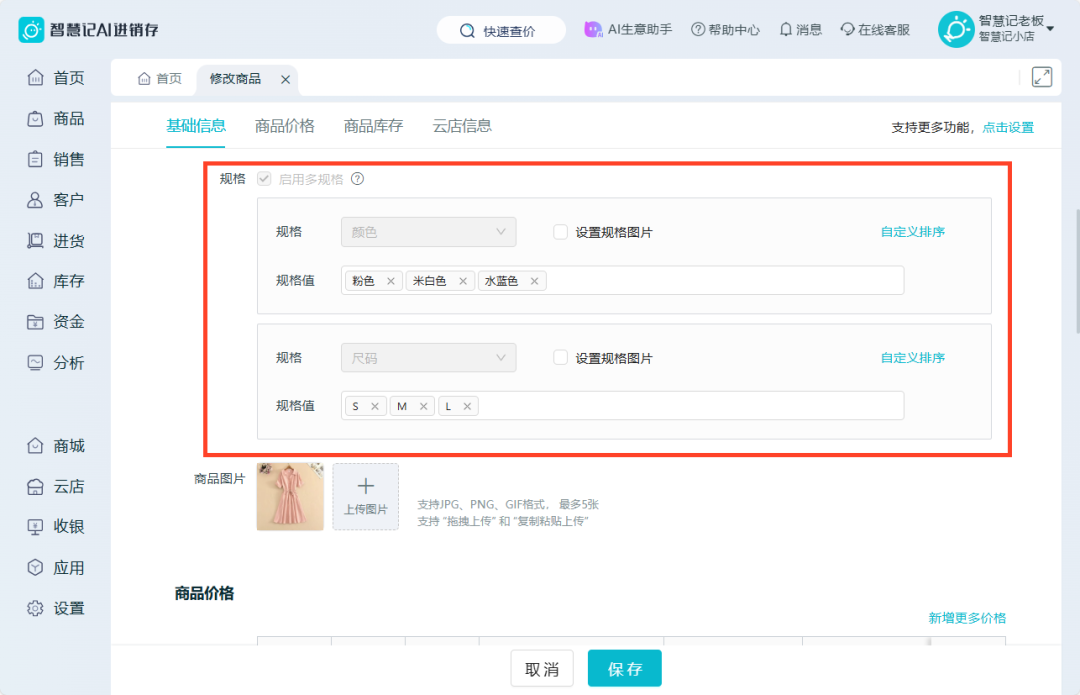Image resolution: width=1080 pixels, height=695 pixels.
Task: Switch to the 首页 page tab
Action: [160, 79]
